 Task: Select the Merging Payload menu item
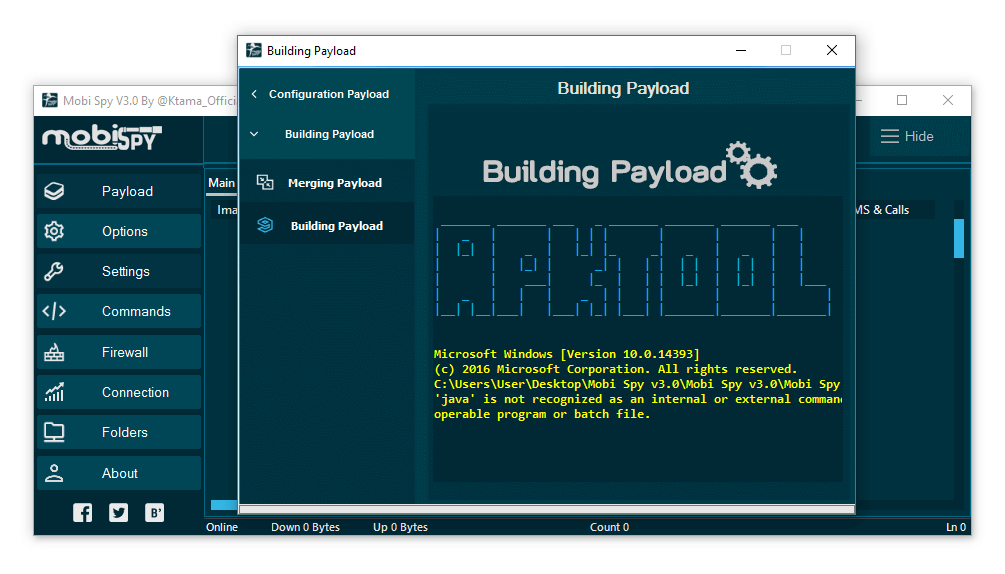pos(334,183)
